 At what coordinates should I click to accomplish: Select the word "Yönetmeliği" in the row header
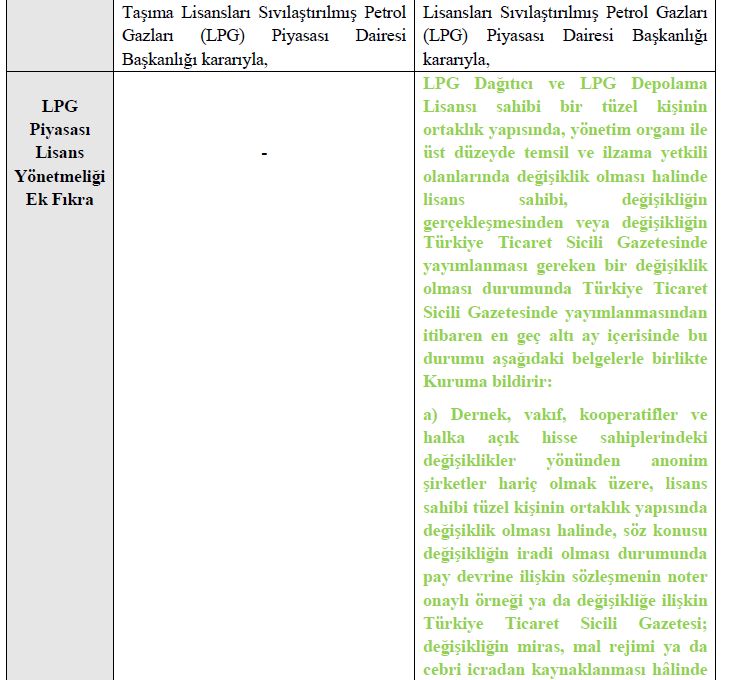click(x=62, y=176)
